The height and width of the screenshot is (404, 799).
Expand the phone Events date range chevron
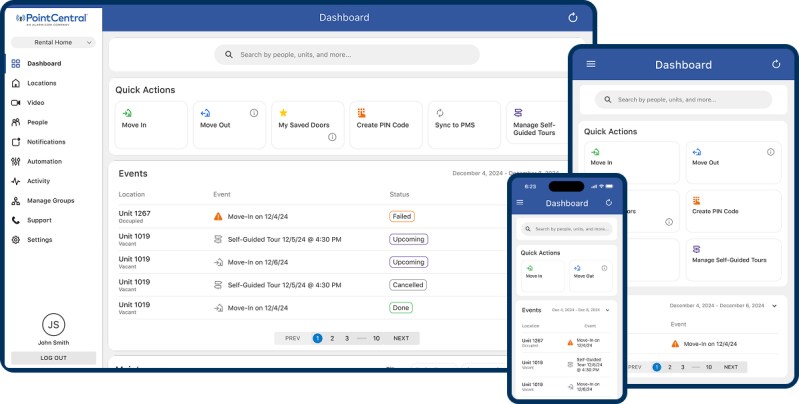[x=607, y=310]
